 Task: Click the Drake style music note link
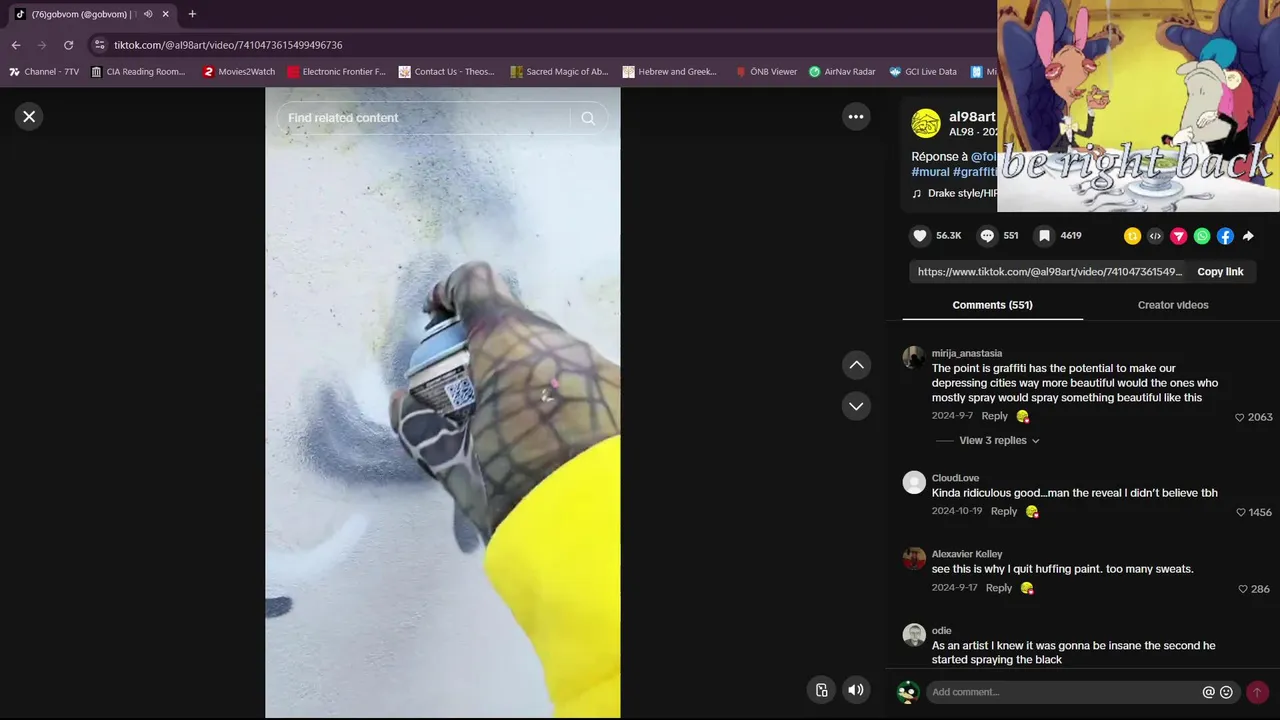pos(954,193)
